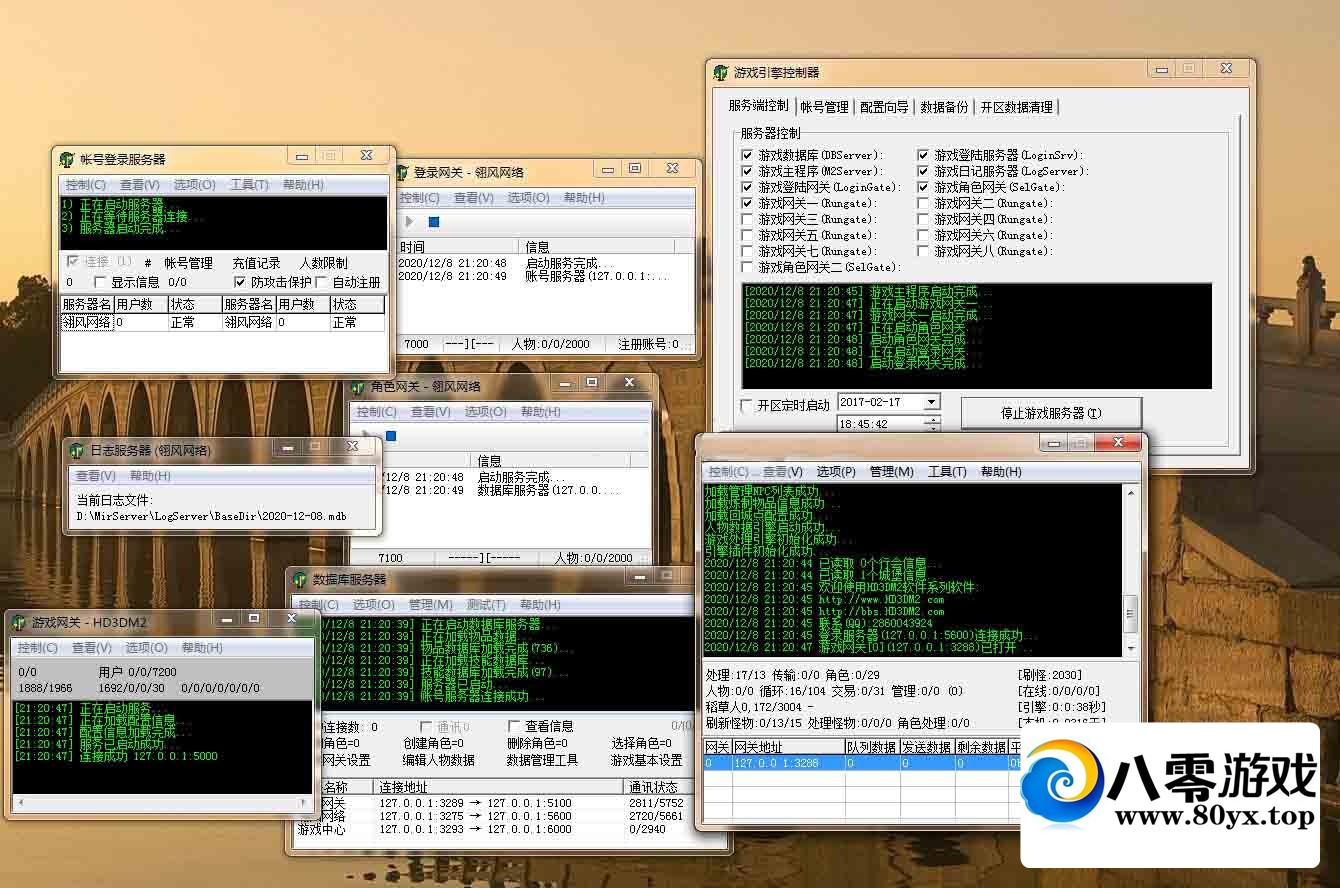Image resolution: width=1340 pixels, height=888 pixels.
Task: Start service with 登录网关 play icon
Action: click(x=409, y=221)
